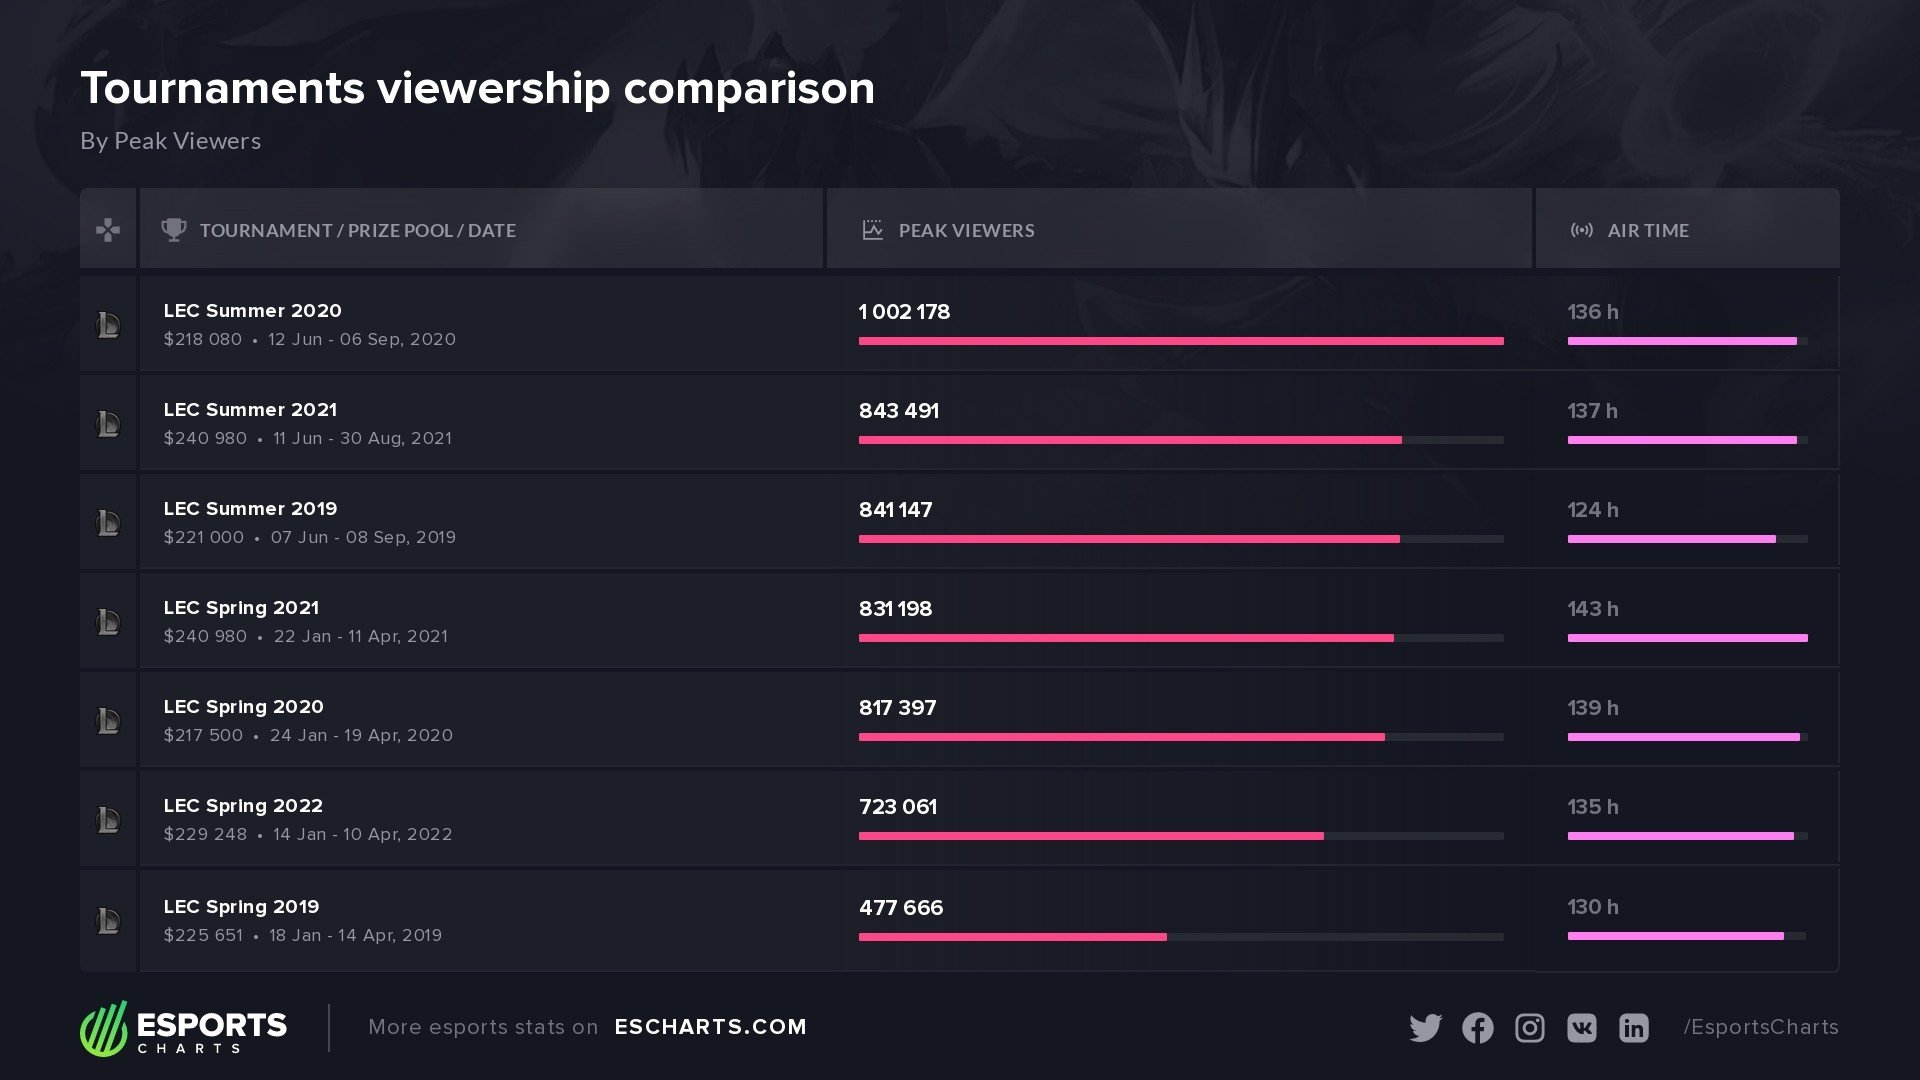Click the 1 002 178 peak viewers value
The height and width of the screenshot is (1080, 1920).
click(x=904, y=312)
